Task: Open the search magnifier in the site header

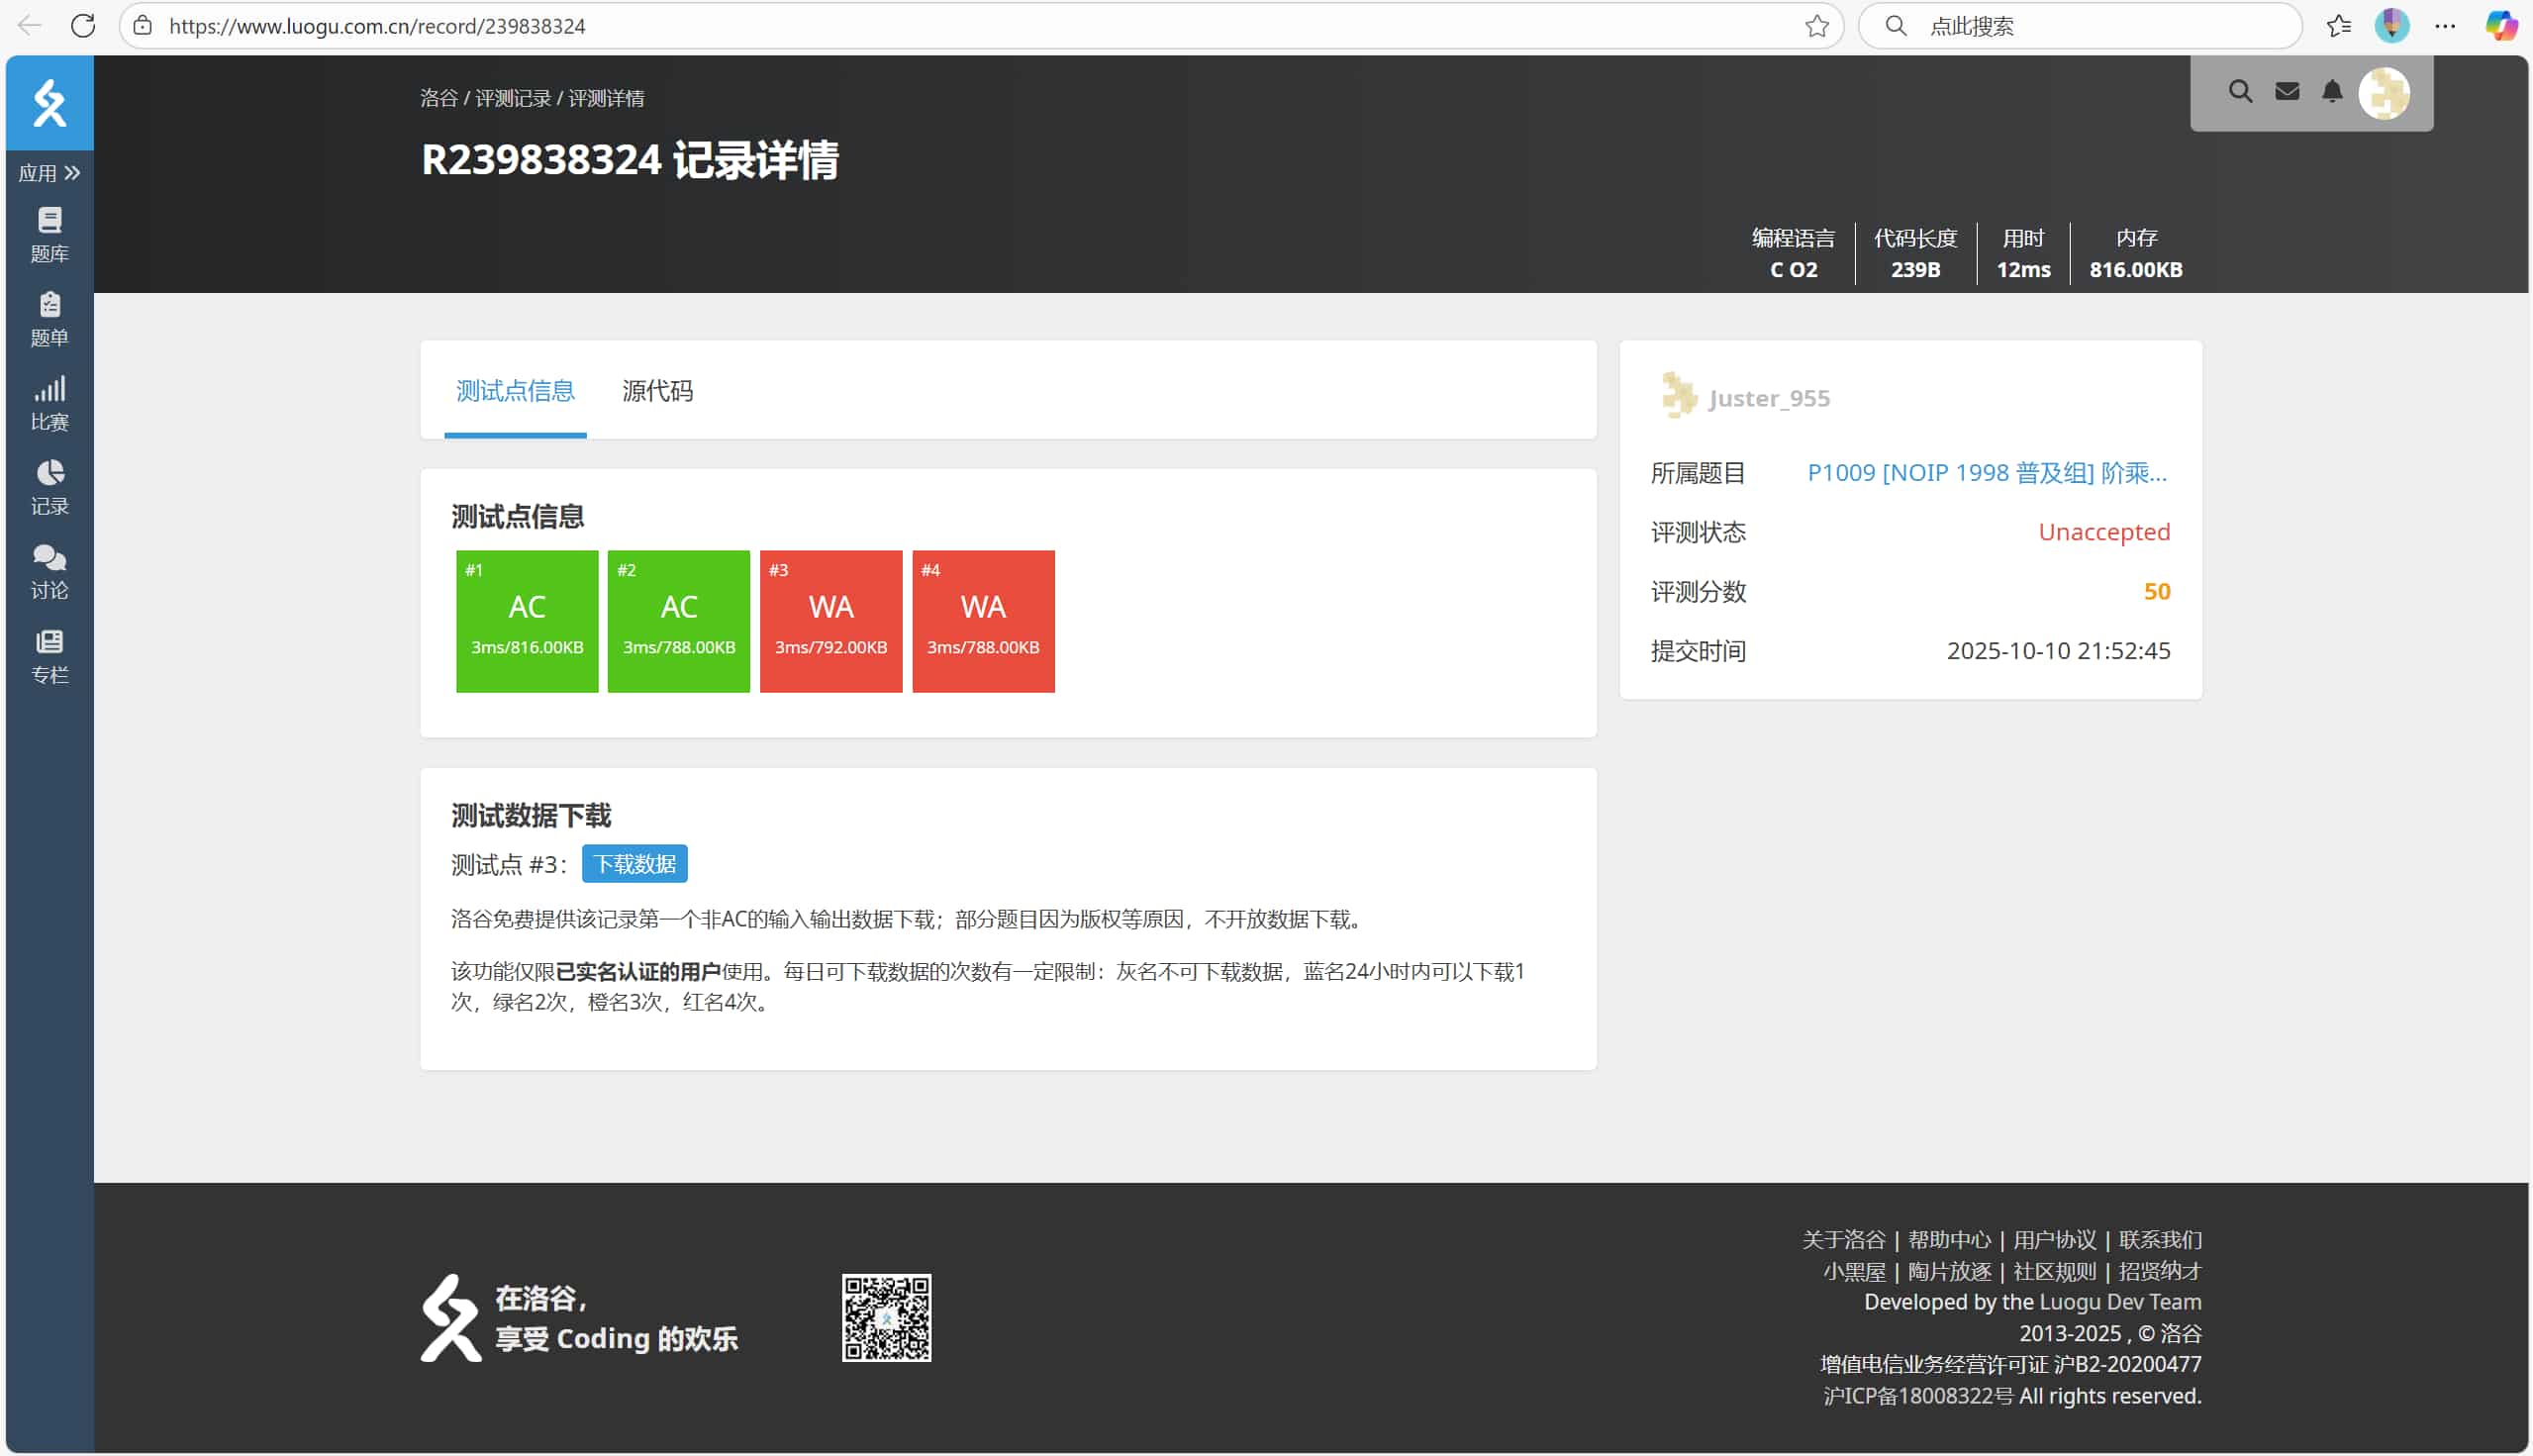Action: (2240, 92)
